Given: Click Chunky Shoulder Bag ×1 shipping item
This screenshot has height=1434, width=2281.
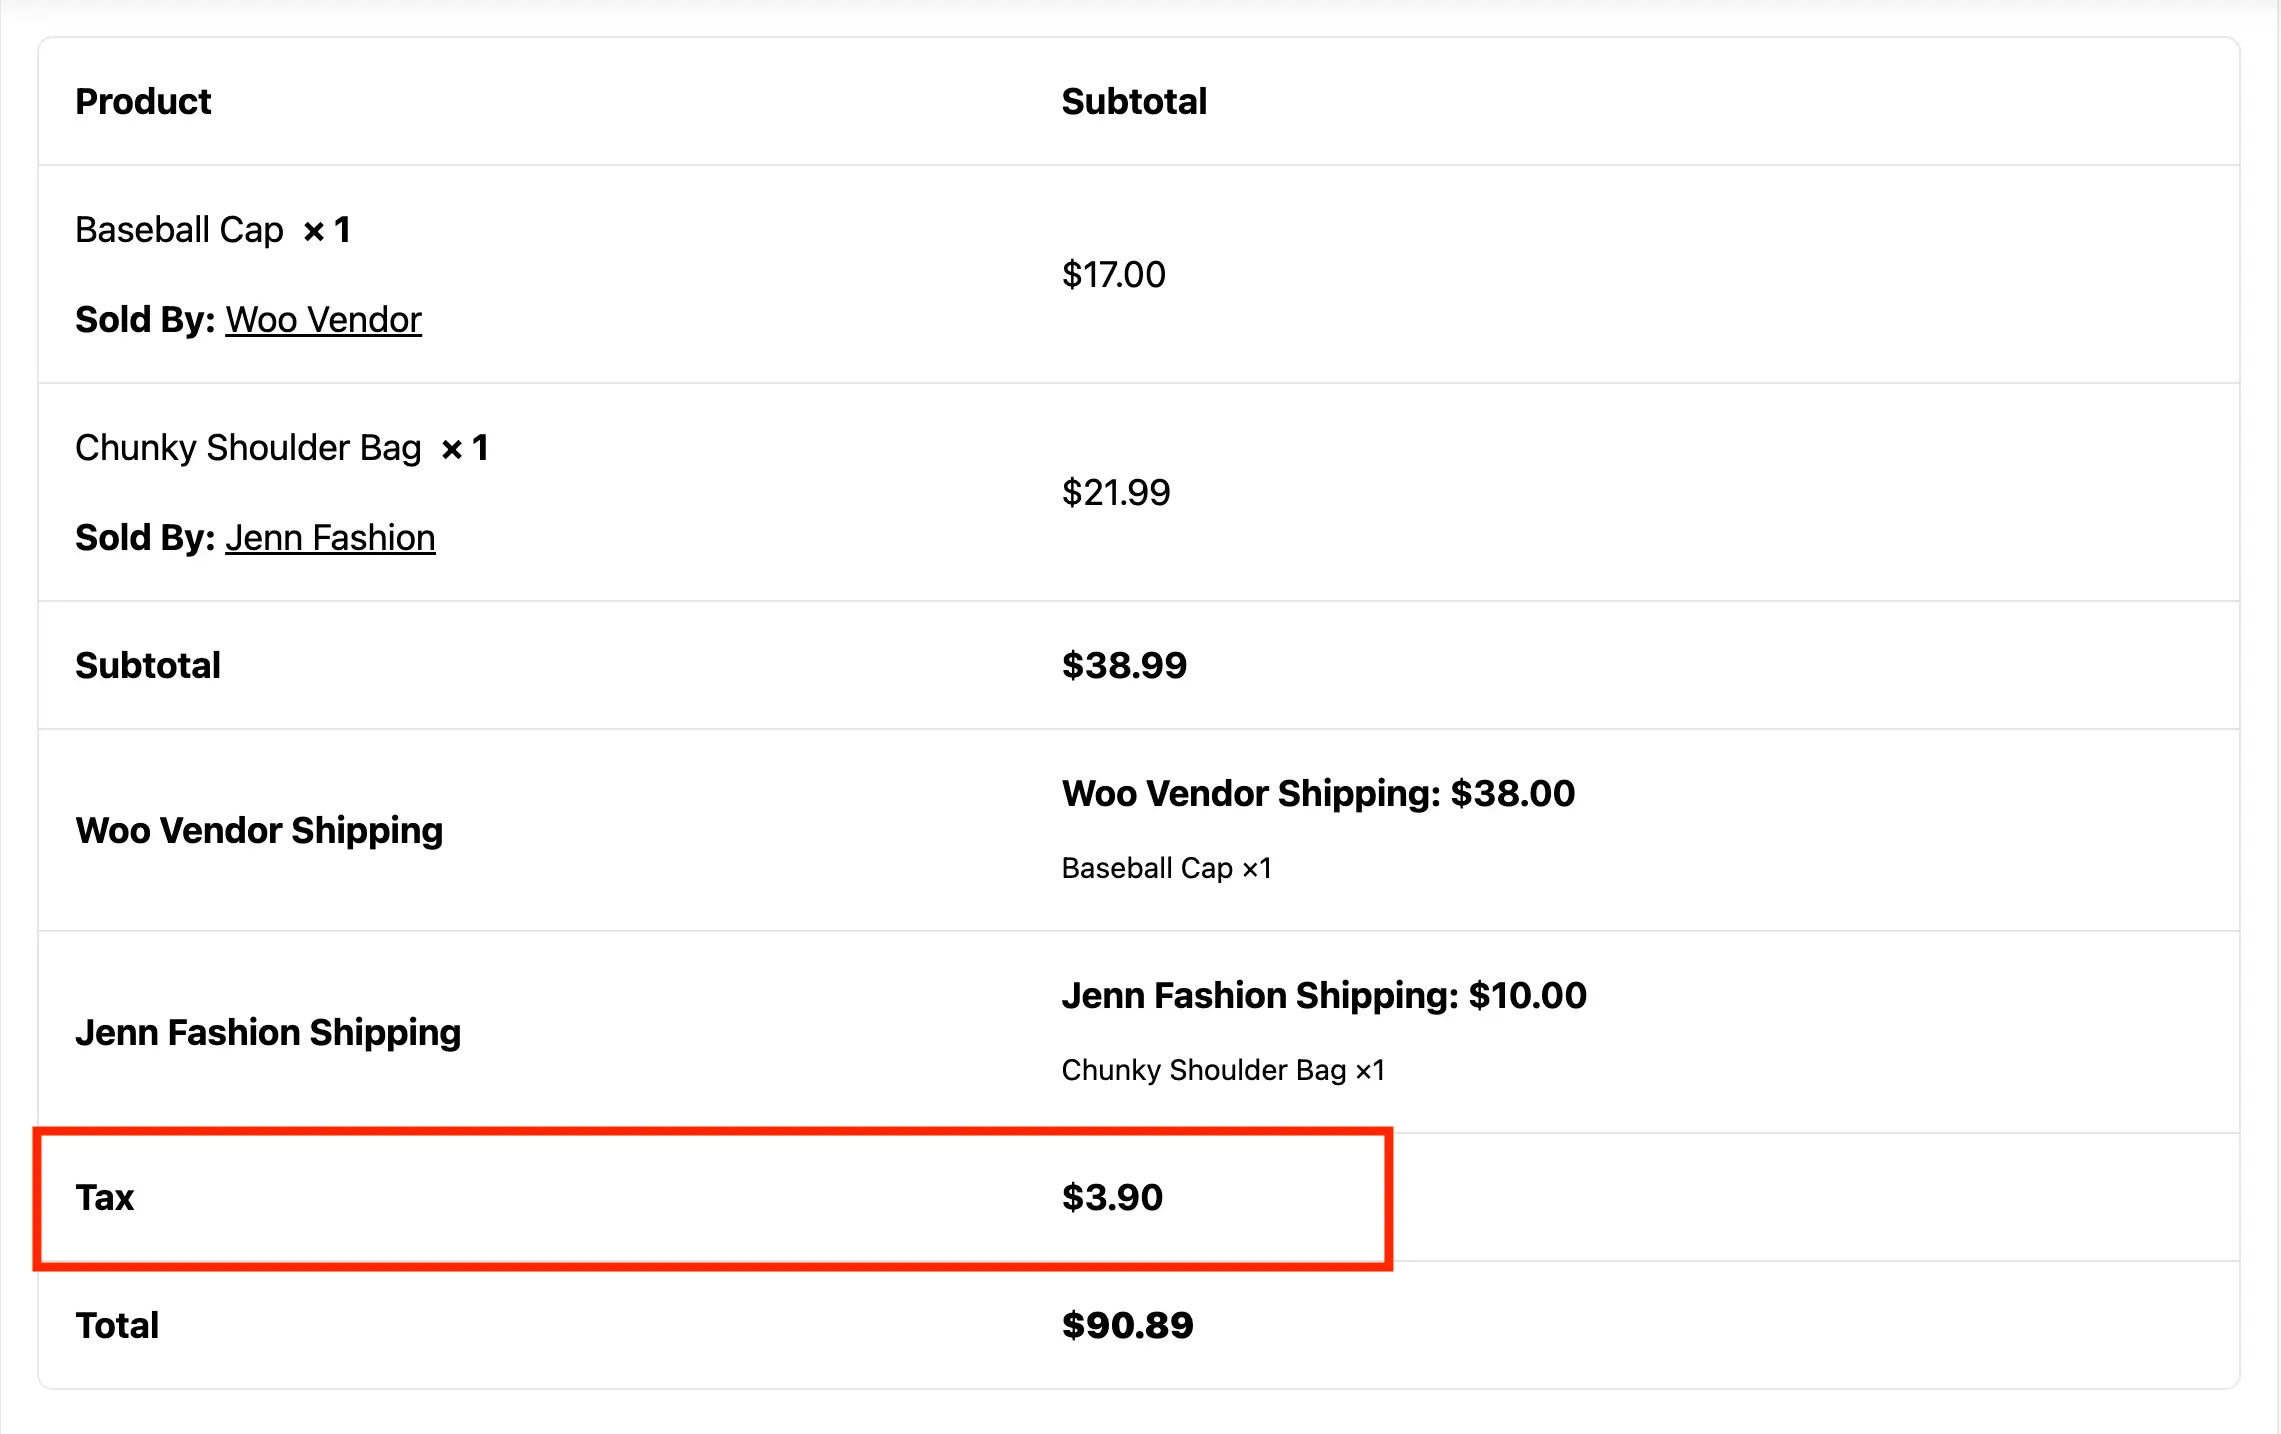Looking at the screenshot, I should coord(1223,1070).
